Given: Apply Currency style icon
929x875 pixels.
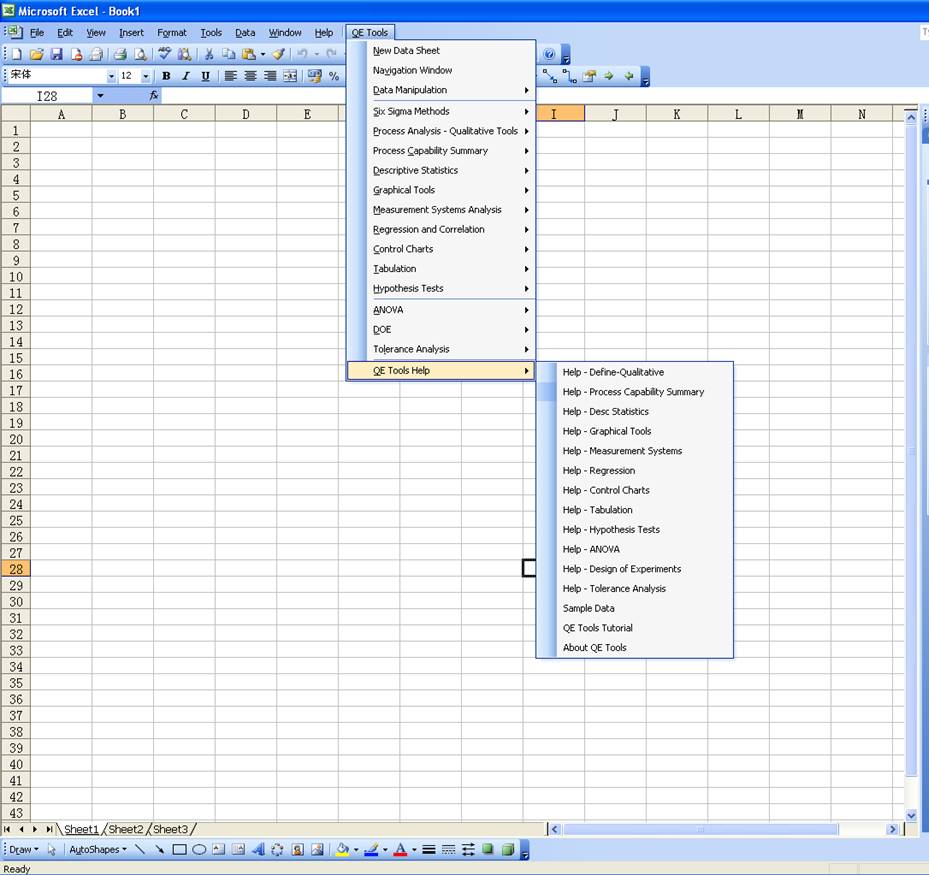Looking at the screenshot, I should (315, 76).
